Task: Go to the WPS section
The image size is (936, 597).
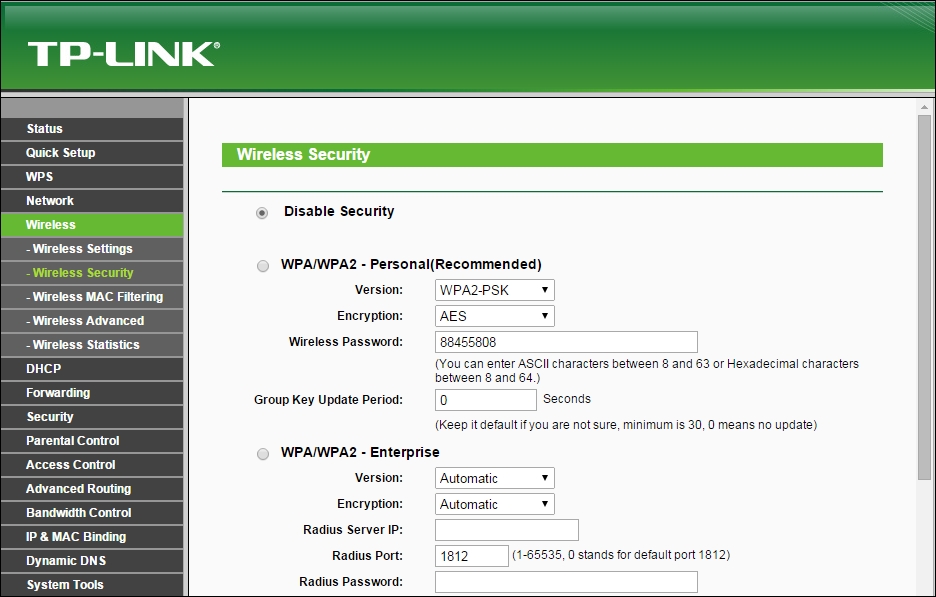Action: click(40, 176)
